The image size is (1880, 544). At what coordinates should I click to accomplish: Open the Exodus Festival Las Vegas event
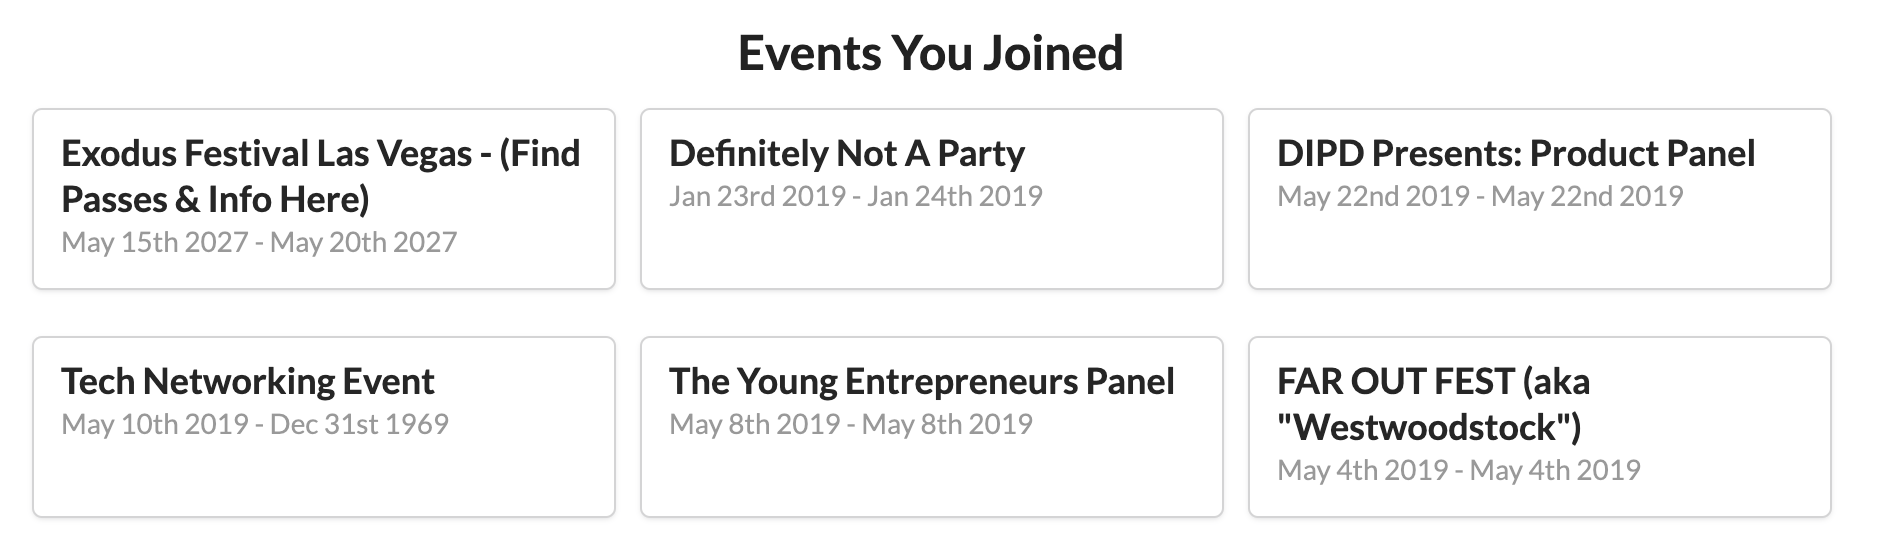(x=320, y=176)
